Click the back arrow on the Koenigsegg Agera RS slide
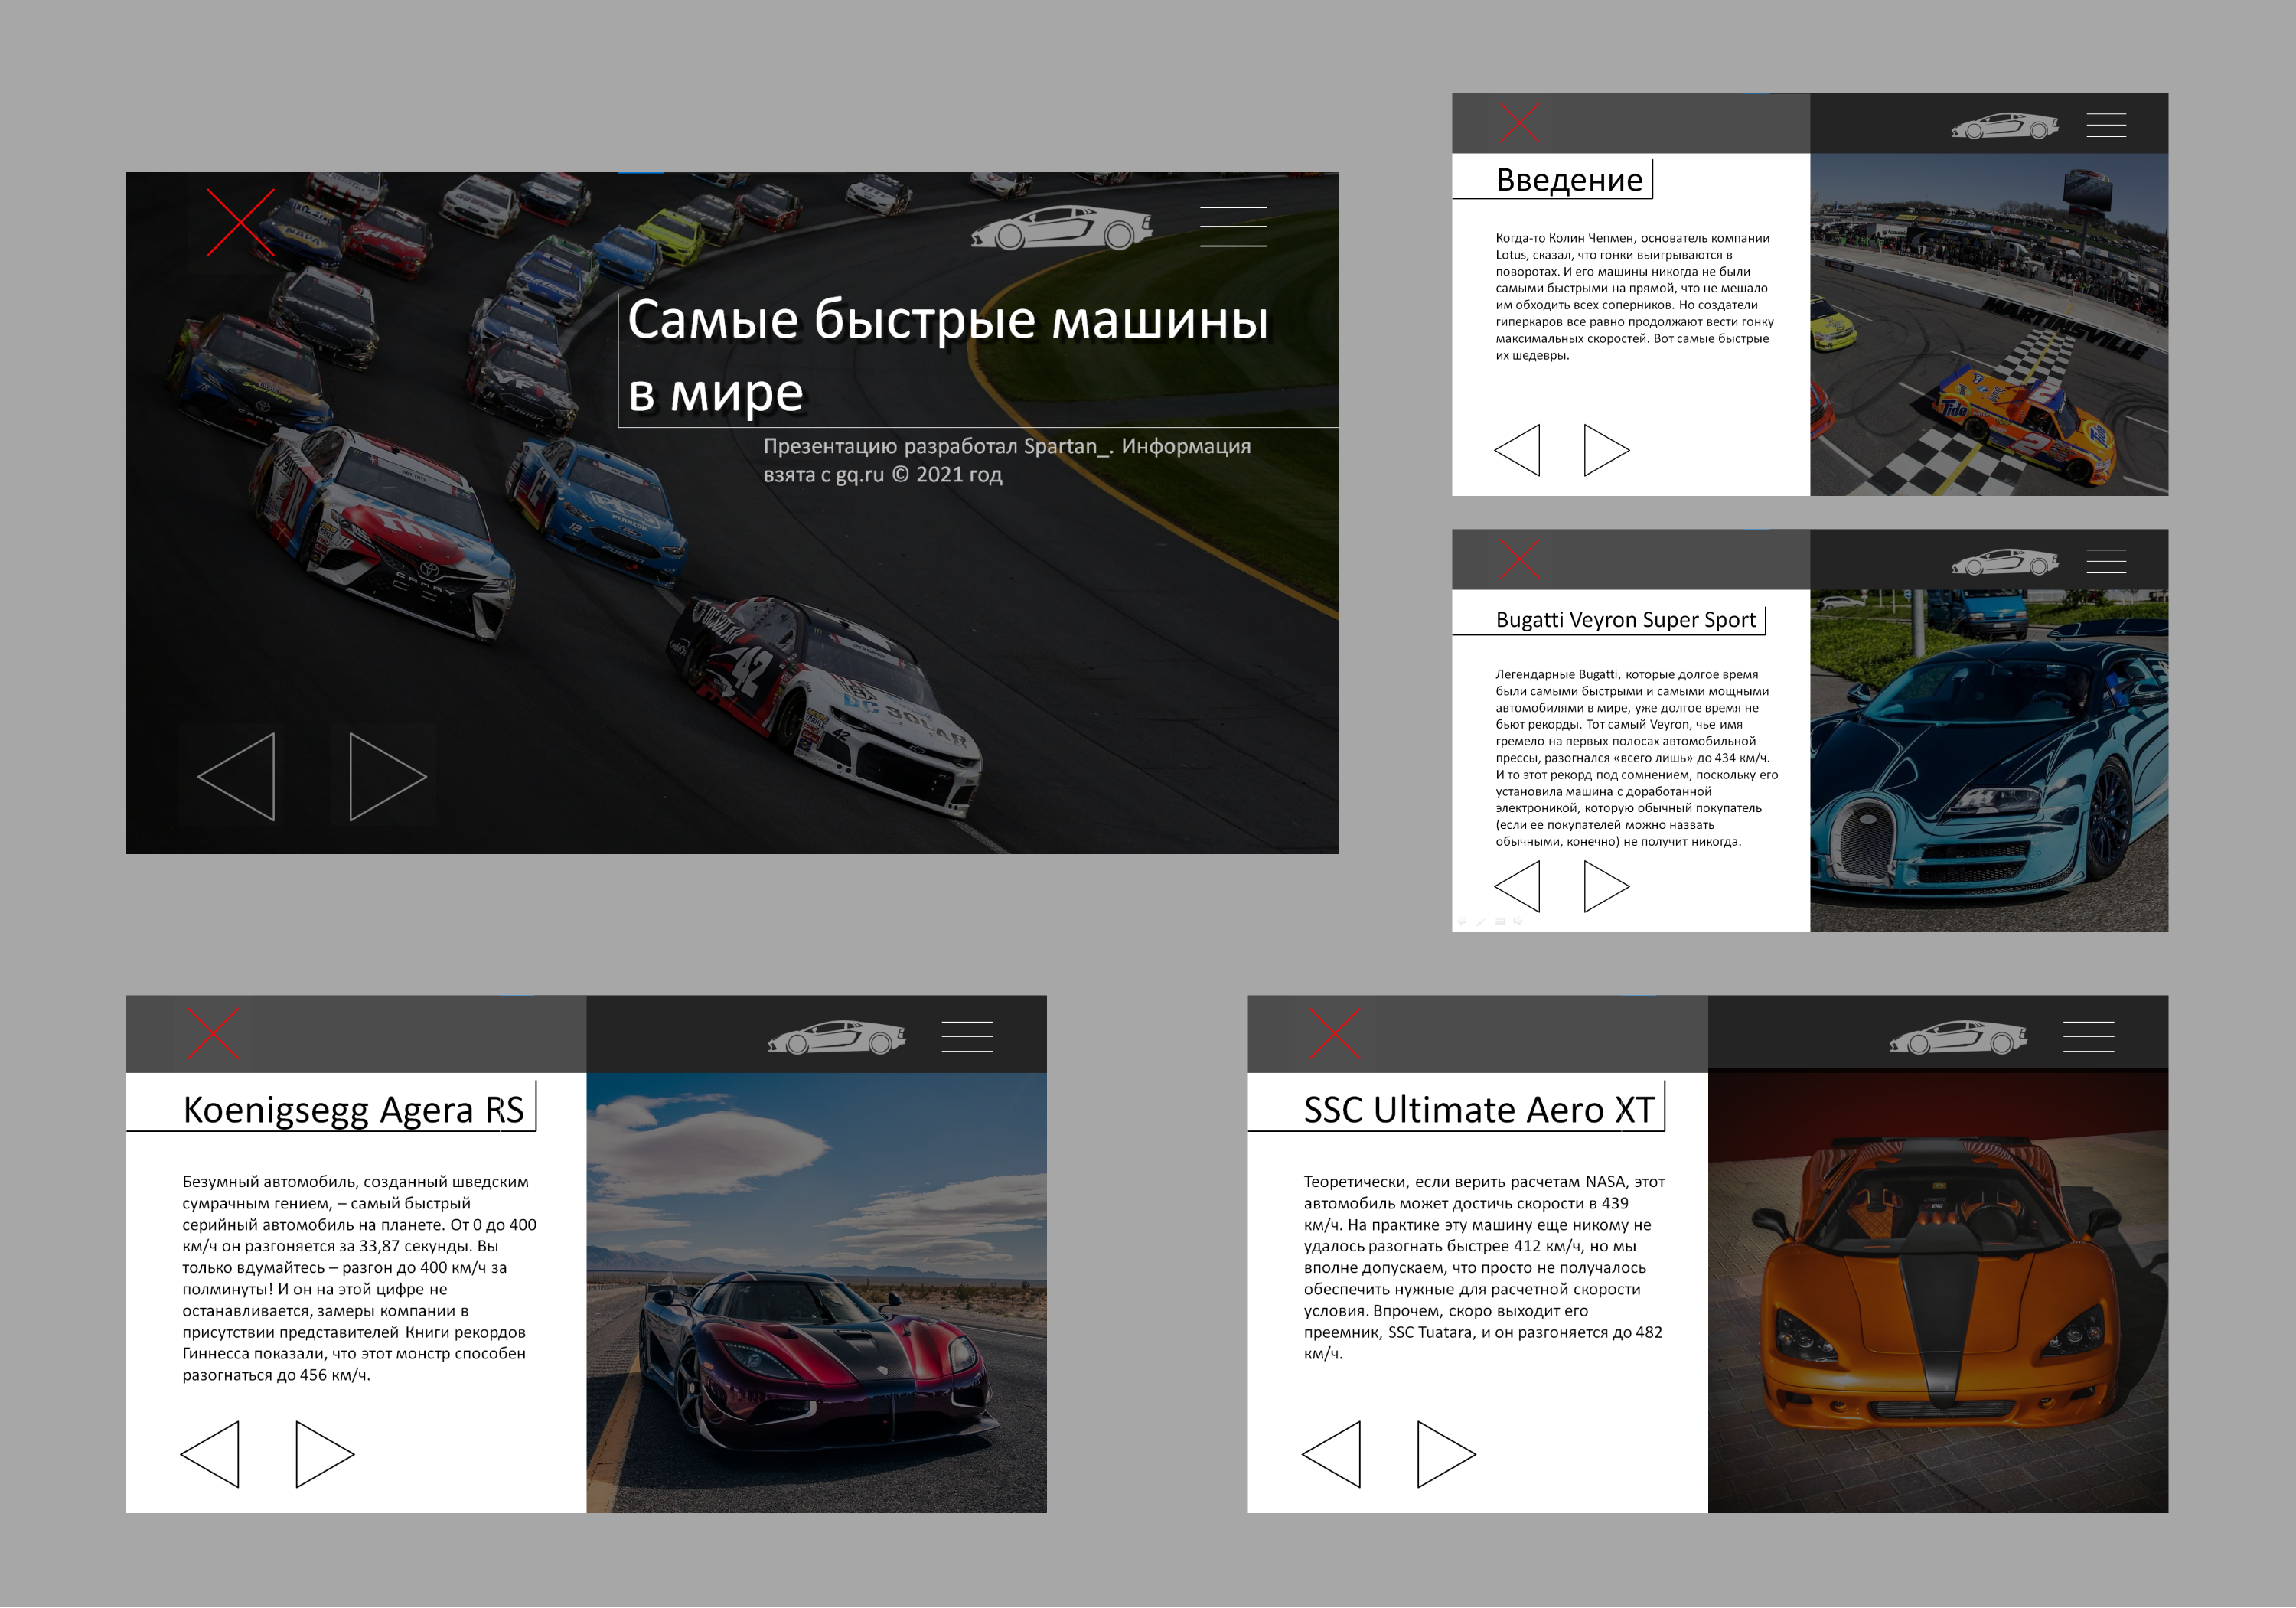The image size is (2296, 1608). 210,1454
